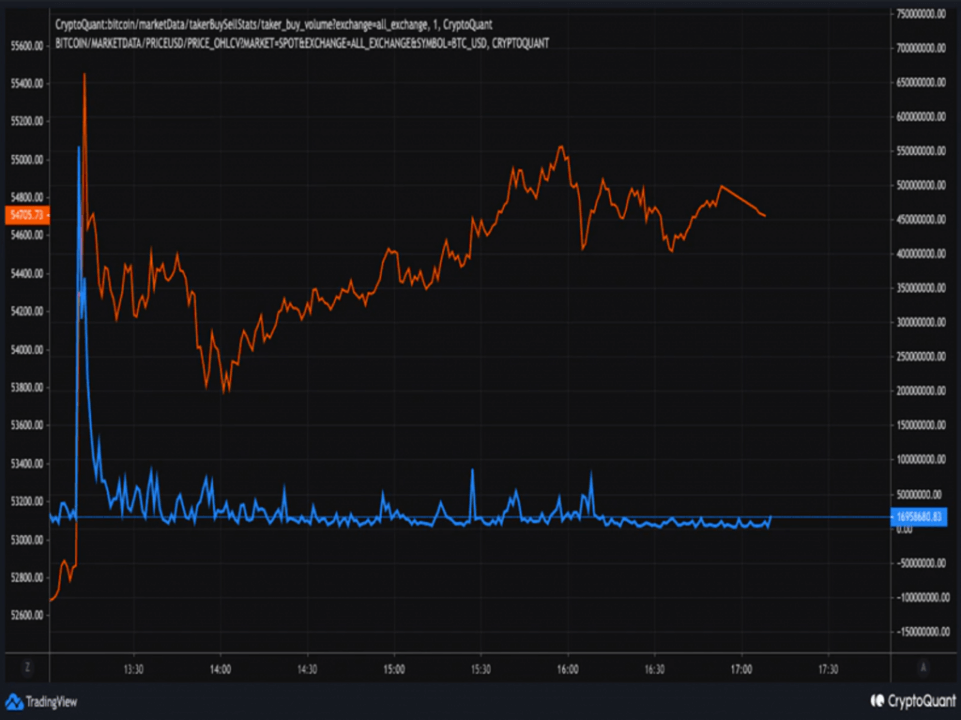Click the 14:00 time axis label
Image resolution: width=961 pixels, height=720 pixels.
(x=221, y=669)
